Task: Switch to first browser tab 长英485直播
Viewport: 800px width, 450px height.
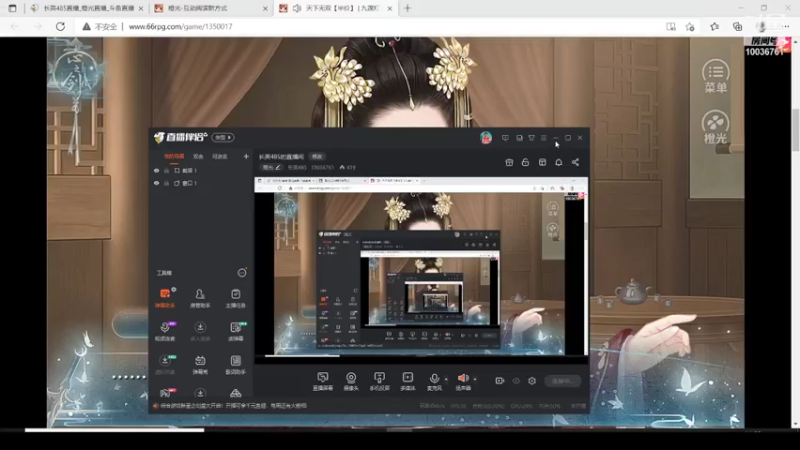Action: point(88,8)
